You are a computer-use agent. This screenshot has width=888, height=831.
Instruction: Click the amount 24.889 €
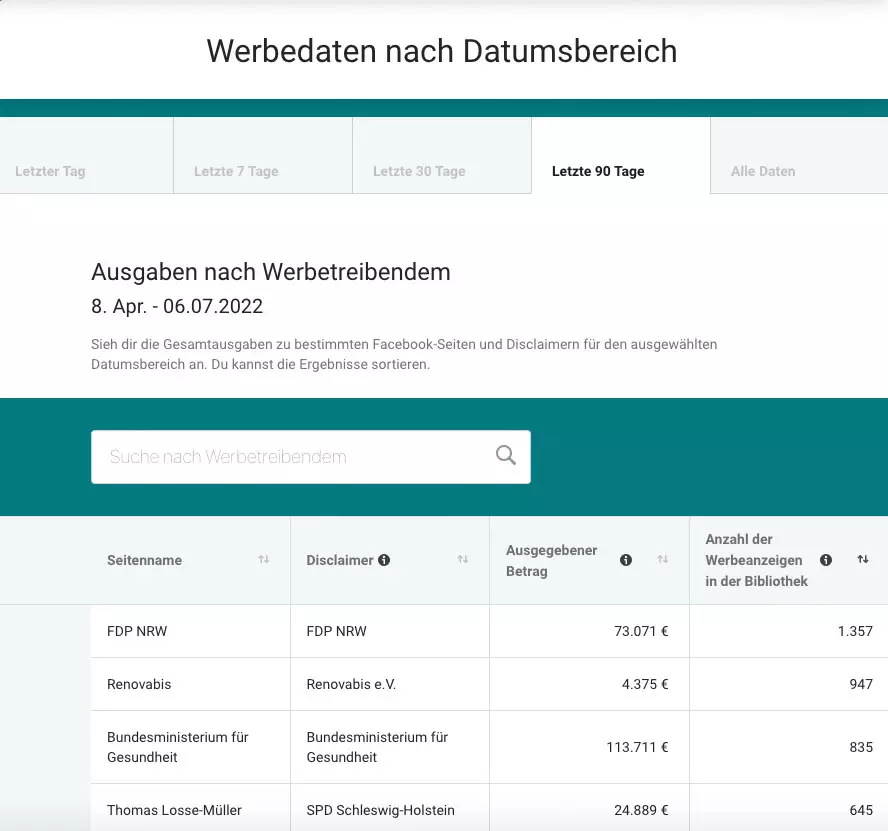[x=641, y=810]
